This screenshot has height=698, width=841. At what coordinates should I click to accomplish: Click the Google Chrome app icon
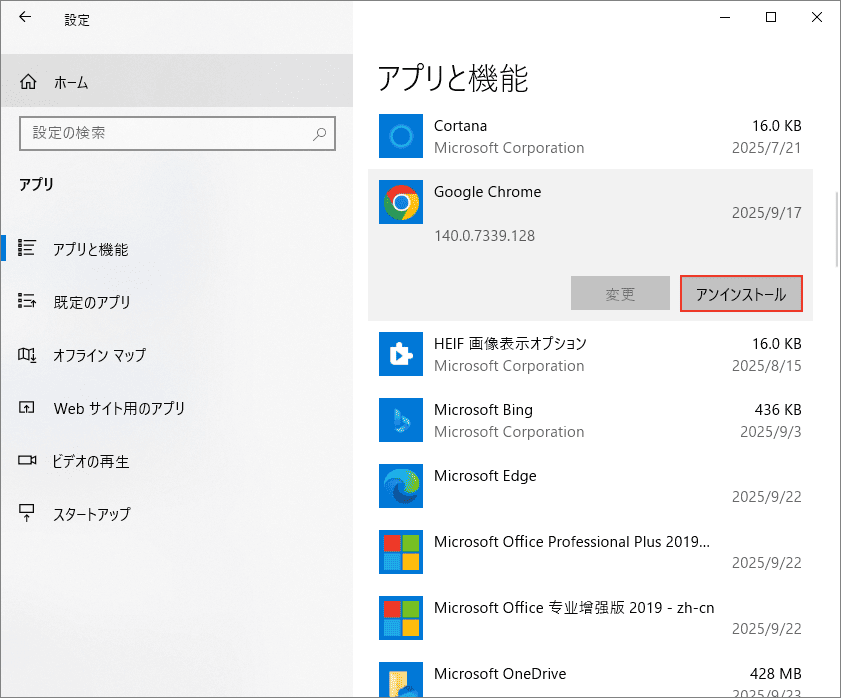[401, 203]
